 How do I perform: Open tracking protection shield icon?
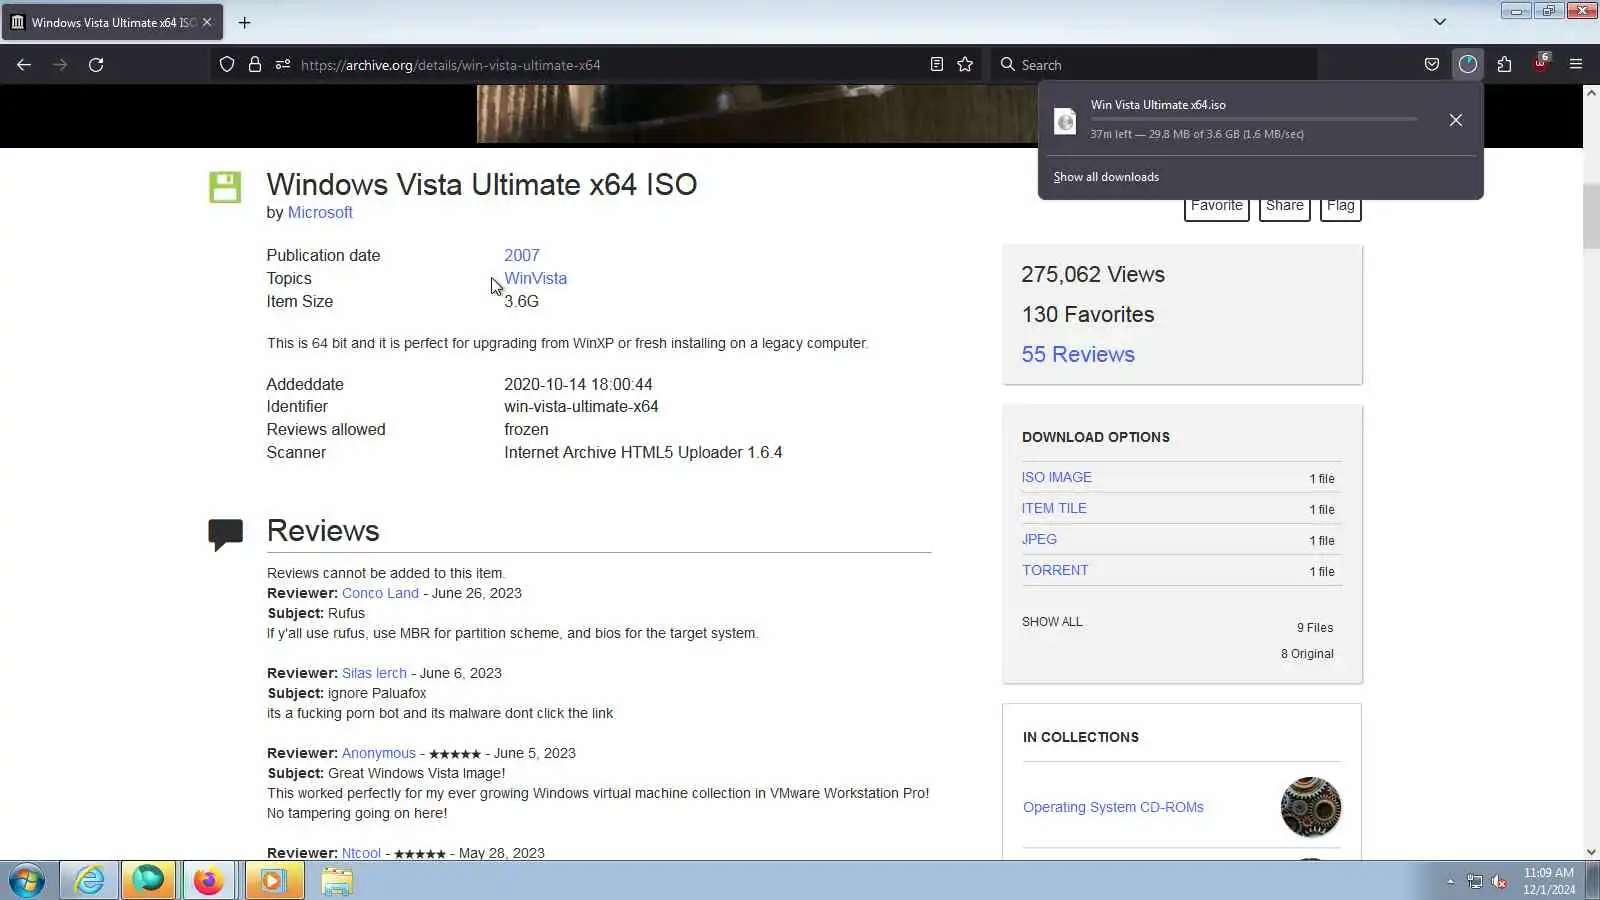tap(227, 65)
